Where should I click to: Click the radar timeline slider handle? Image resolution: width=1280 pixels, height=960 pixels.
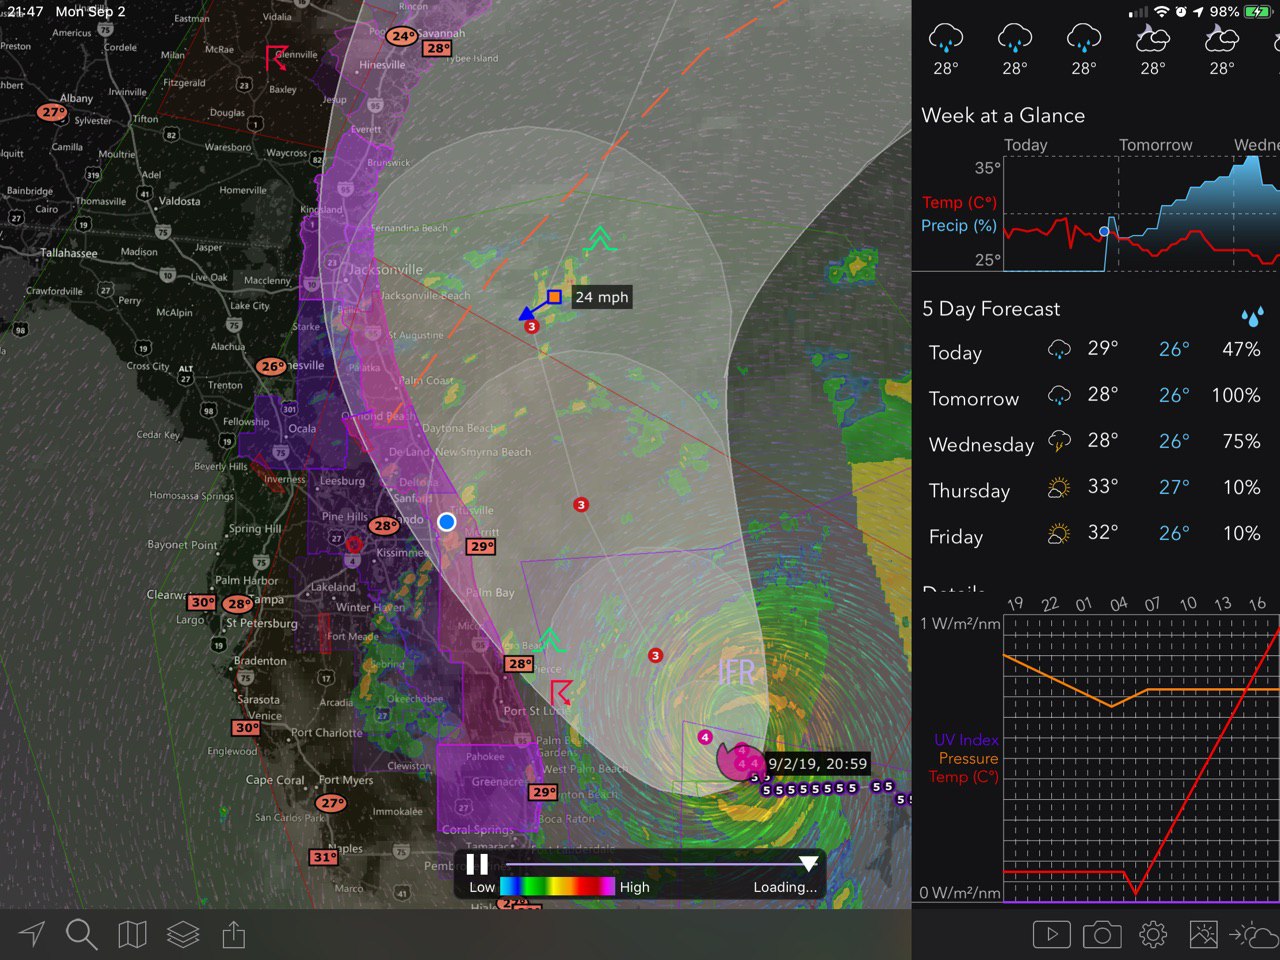point(808,864)
